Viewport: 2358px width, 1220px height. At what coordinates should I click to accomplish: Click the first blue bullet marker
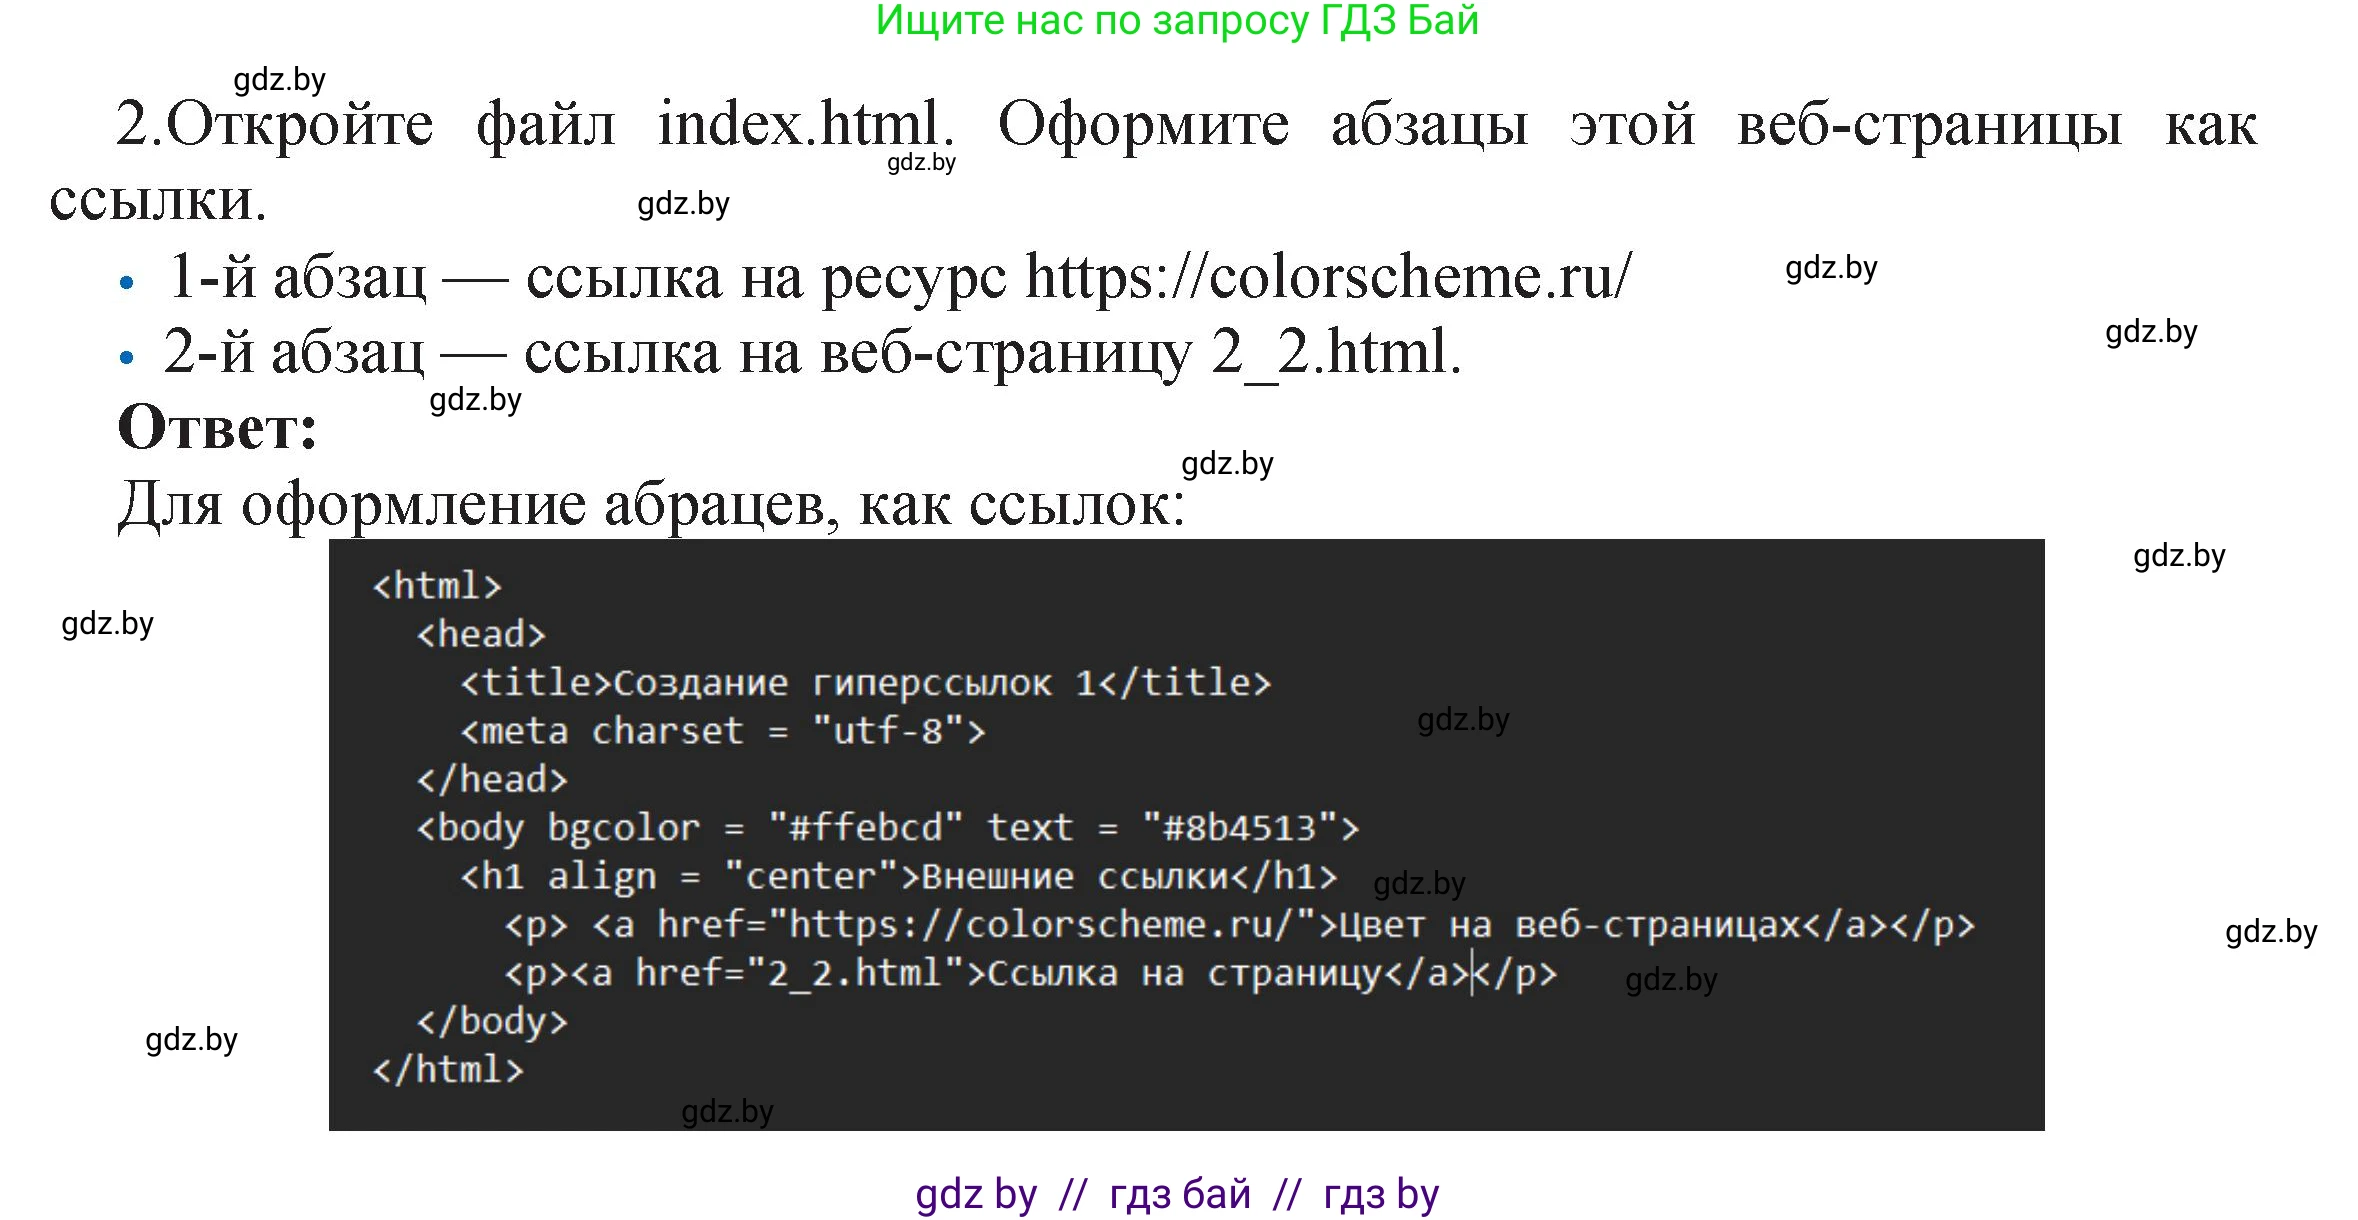coord(128,281)
